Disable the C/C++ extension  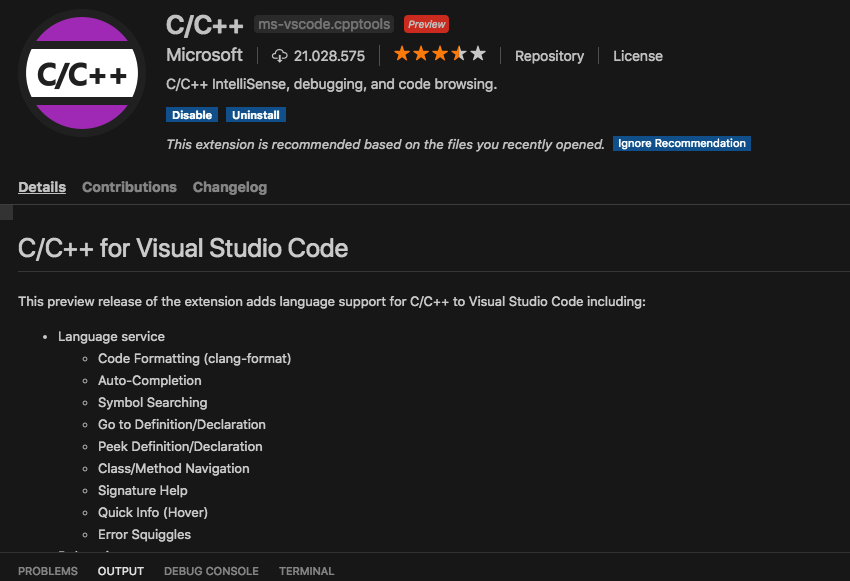192,115
